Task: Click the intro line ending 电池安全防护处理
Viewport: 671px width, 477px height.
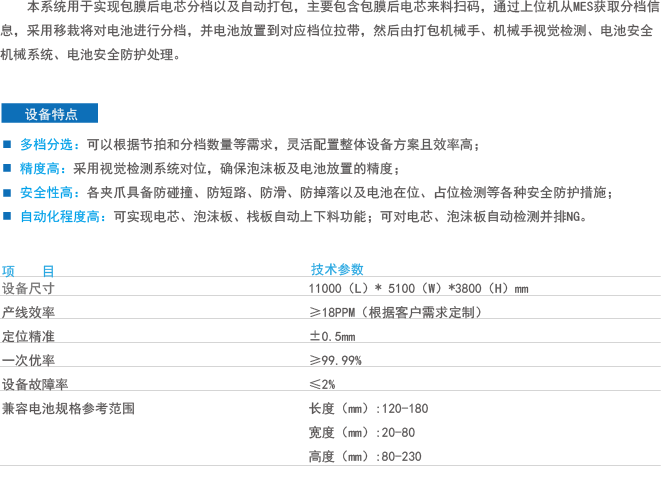Action: pyautogui.click(x=91, y=54)
